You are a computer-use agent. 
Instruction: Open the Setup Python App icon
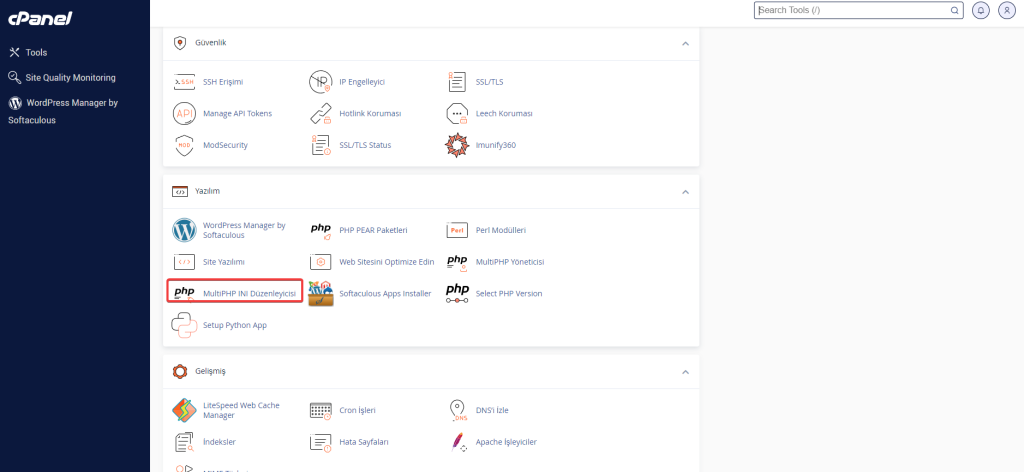184,325
